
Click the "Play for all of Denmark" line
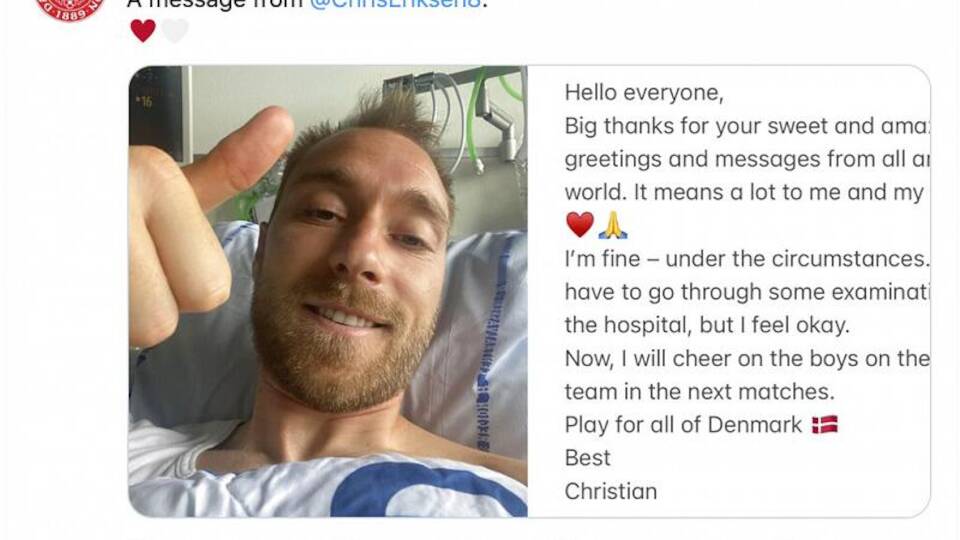(683, 424)
